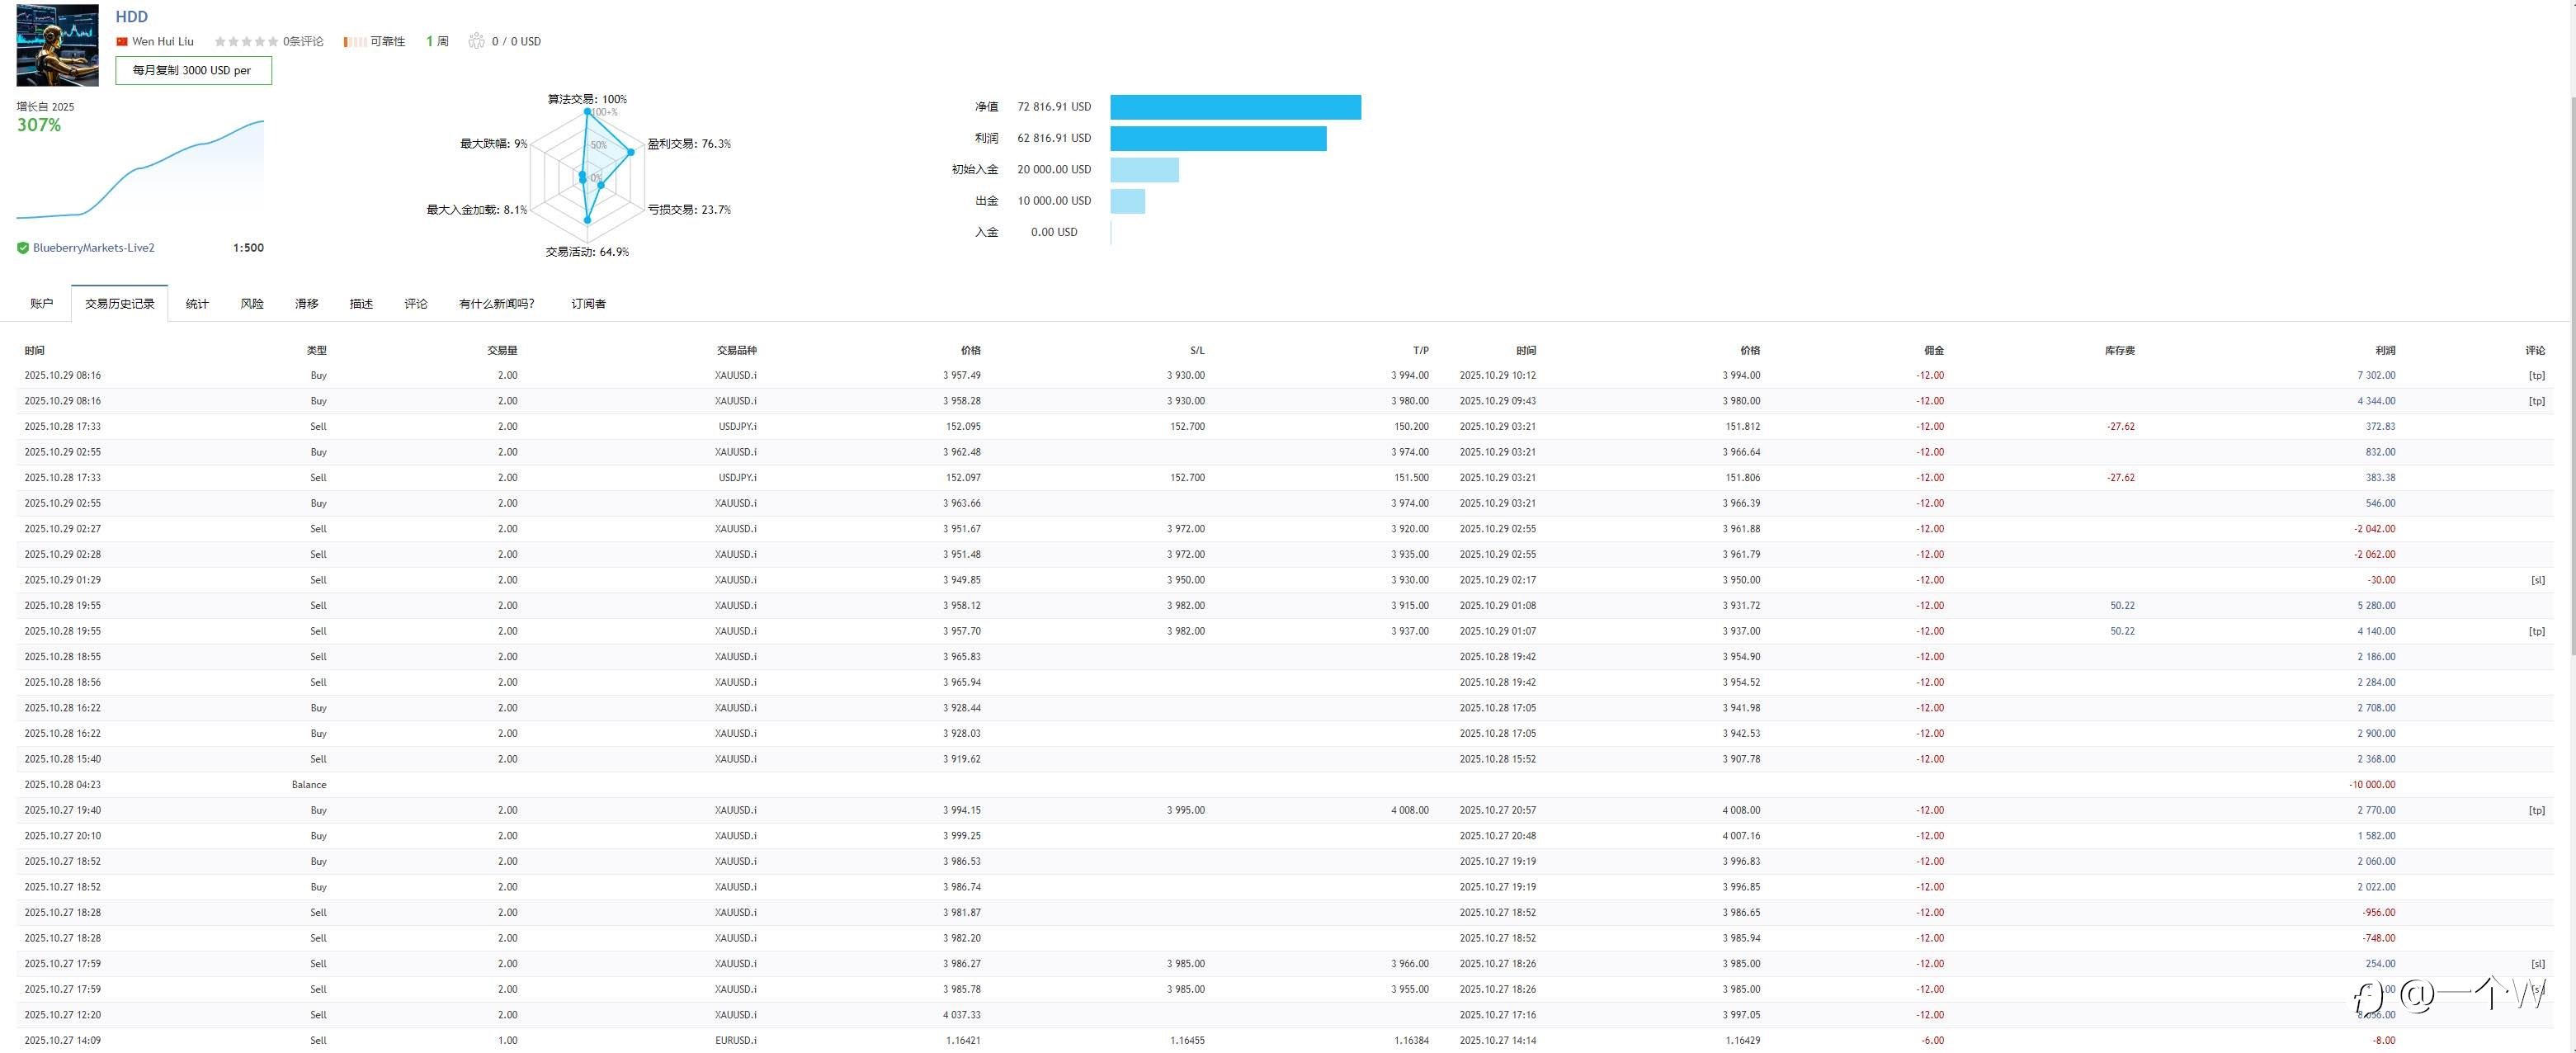Click the 净值 equity bar in chart
Viewport: 2576px width, 1053px height.
coord(1235,107)
